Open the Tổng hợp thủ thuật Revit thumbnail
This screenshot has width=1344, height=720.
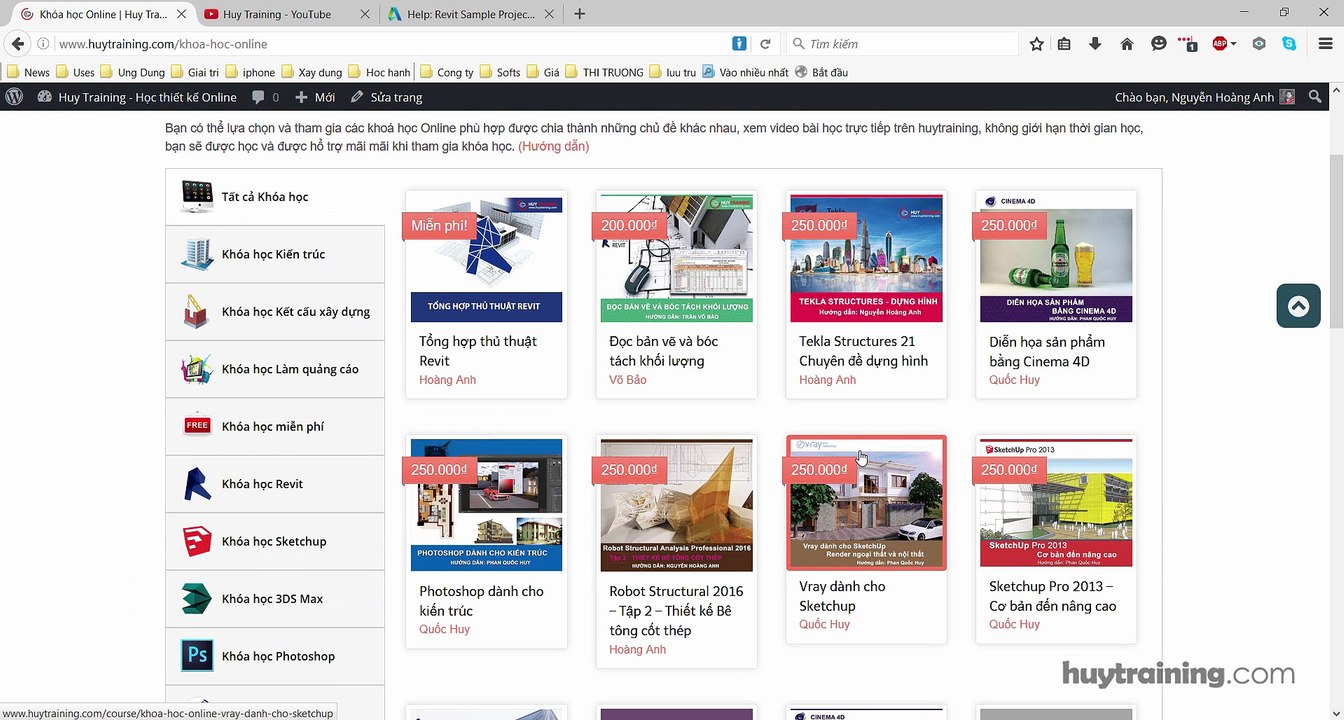pyautogui.click(x=487, y=258)
